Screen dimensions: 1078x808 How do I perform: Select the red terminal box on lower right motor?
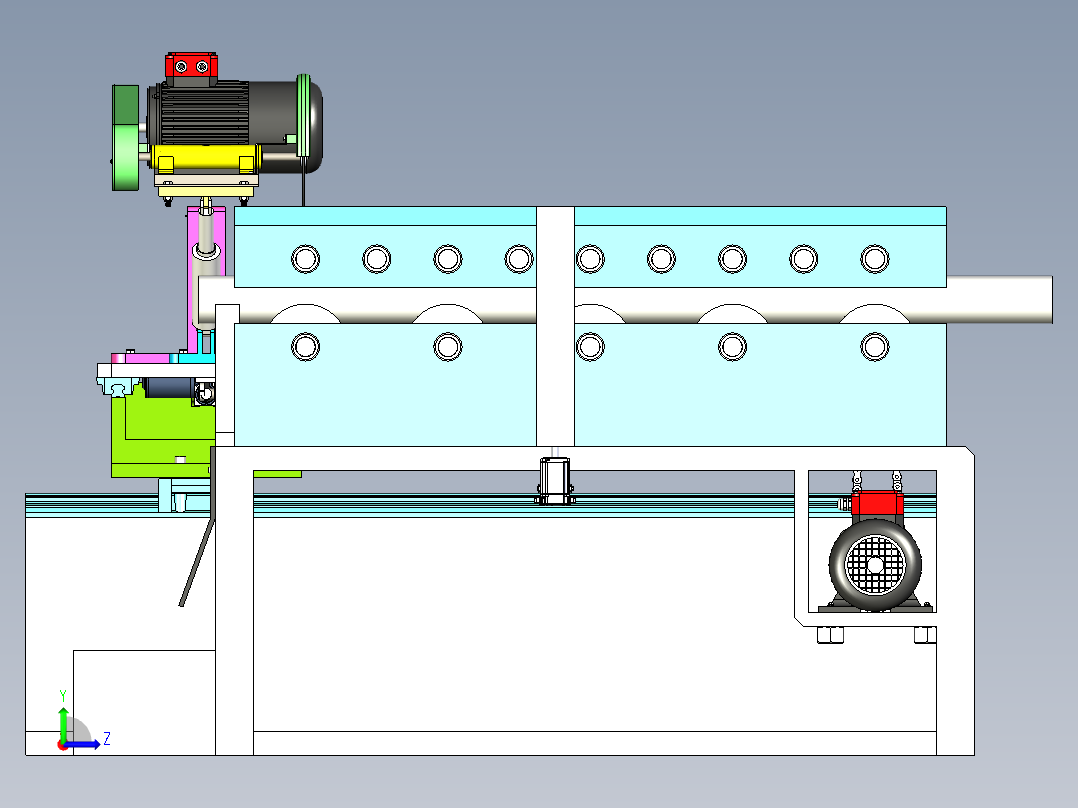pos(877,503)
